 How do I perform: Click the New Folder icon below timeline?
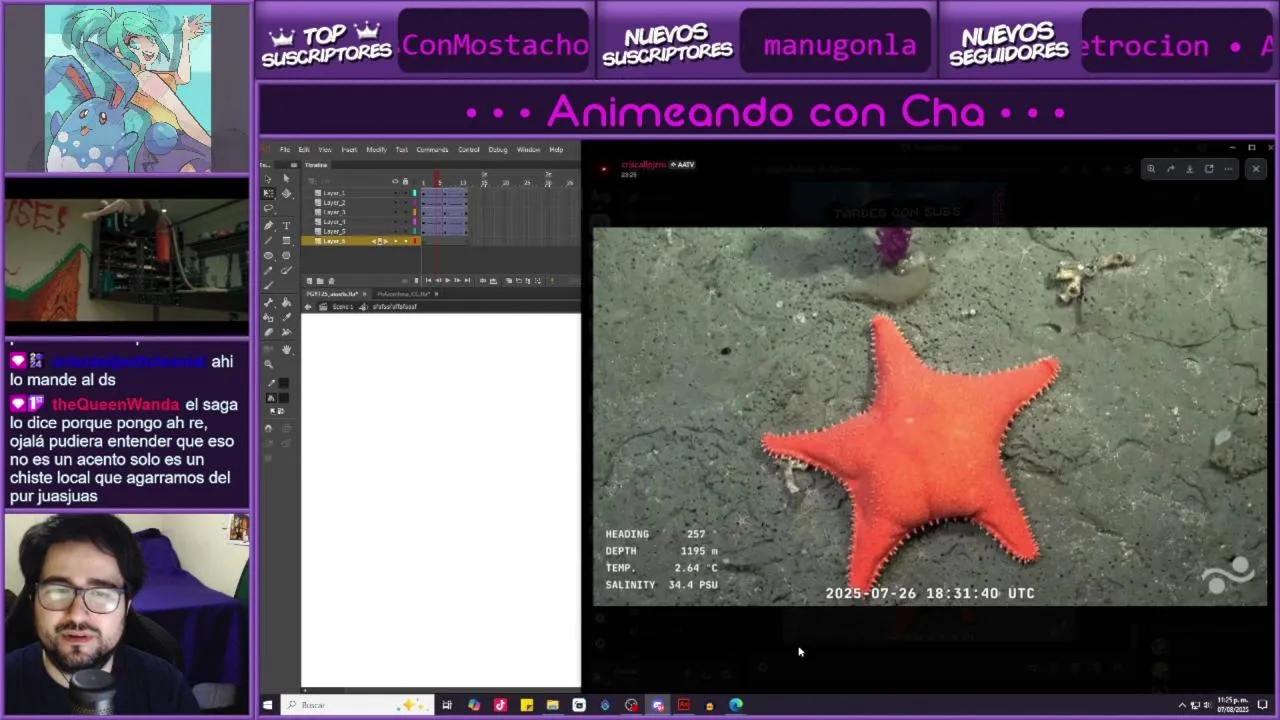tap(320, 280)
